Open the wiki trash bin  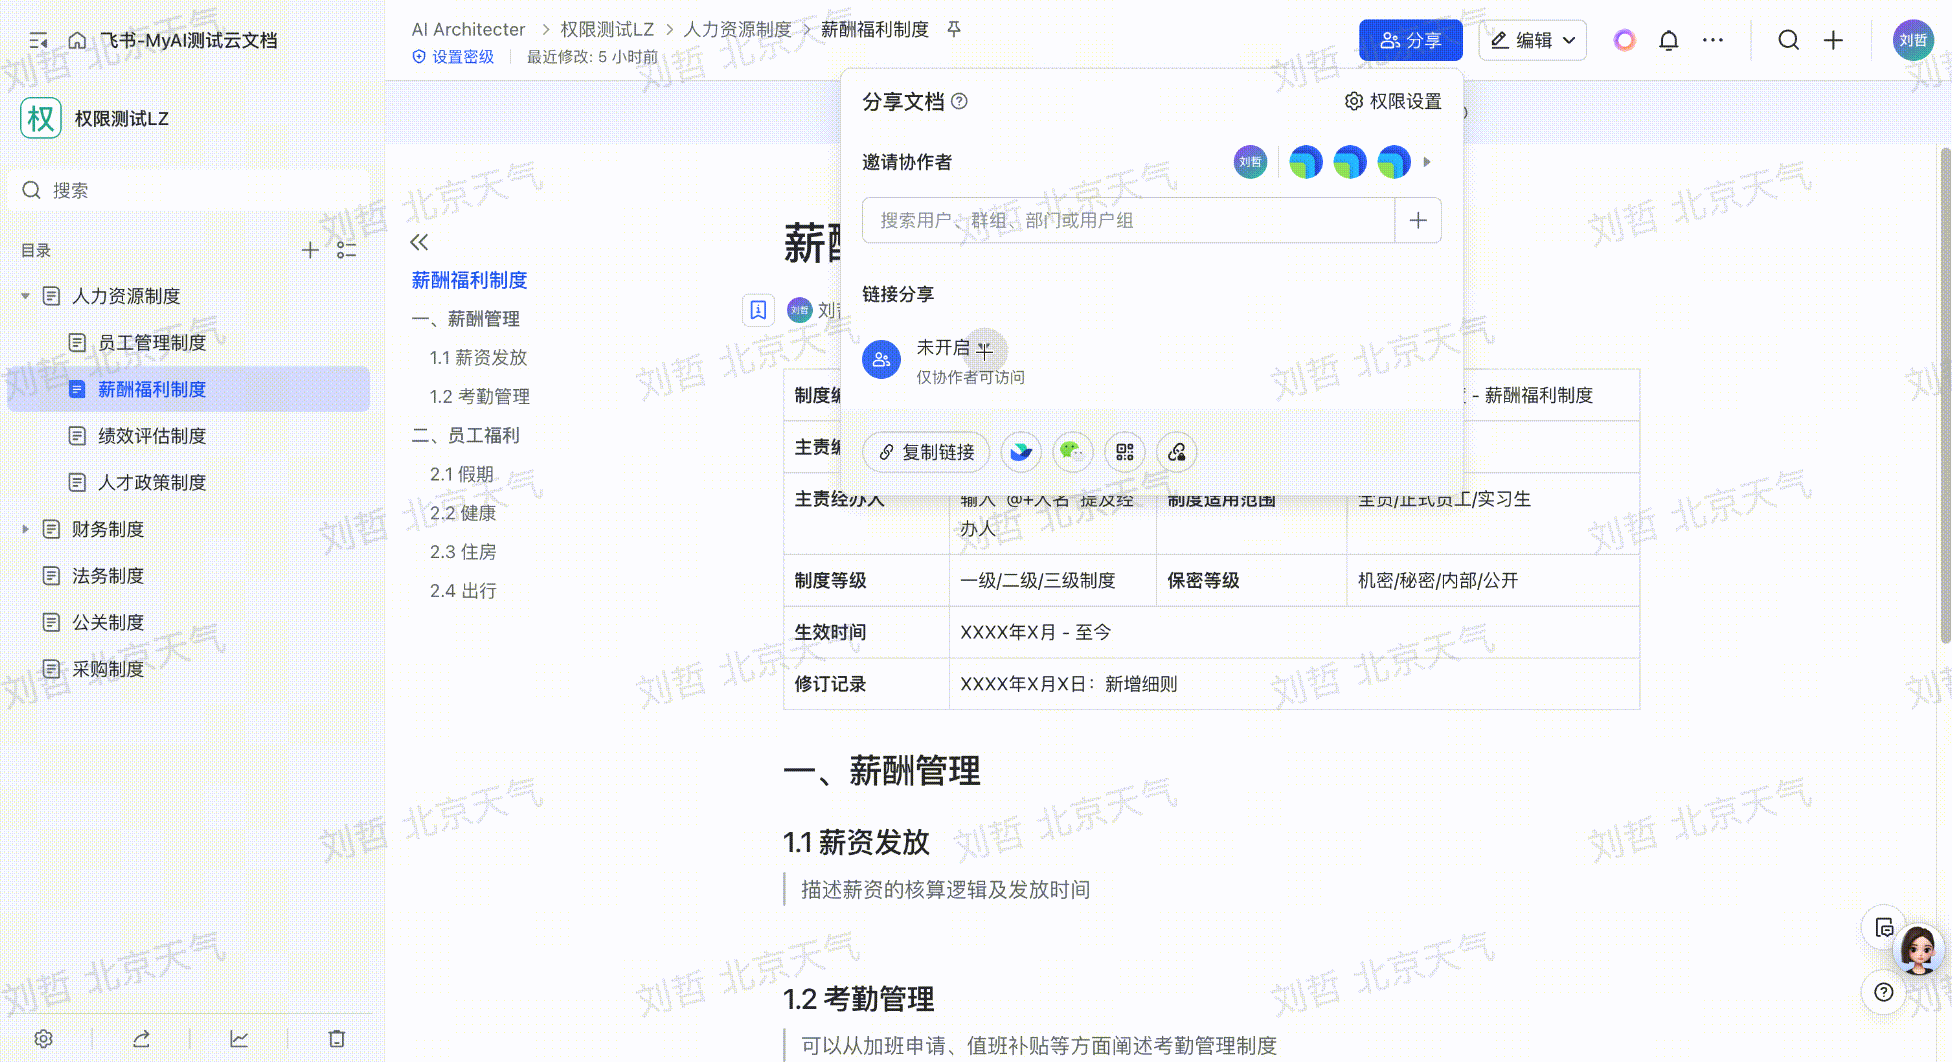click(337, 1039)
